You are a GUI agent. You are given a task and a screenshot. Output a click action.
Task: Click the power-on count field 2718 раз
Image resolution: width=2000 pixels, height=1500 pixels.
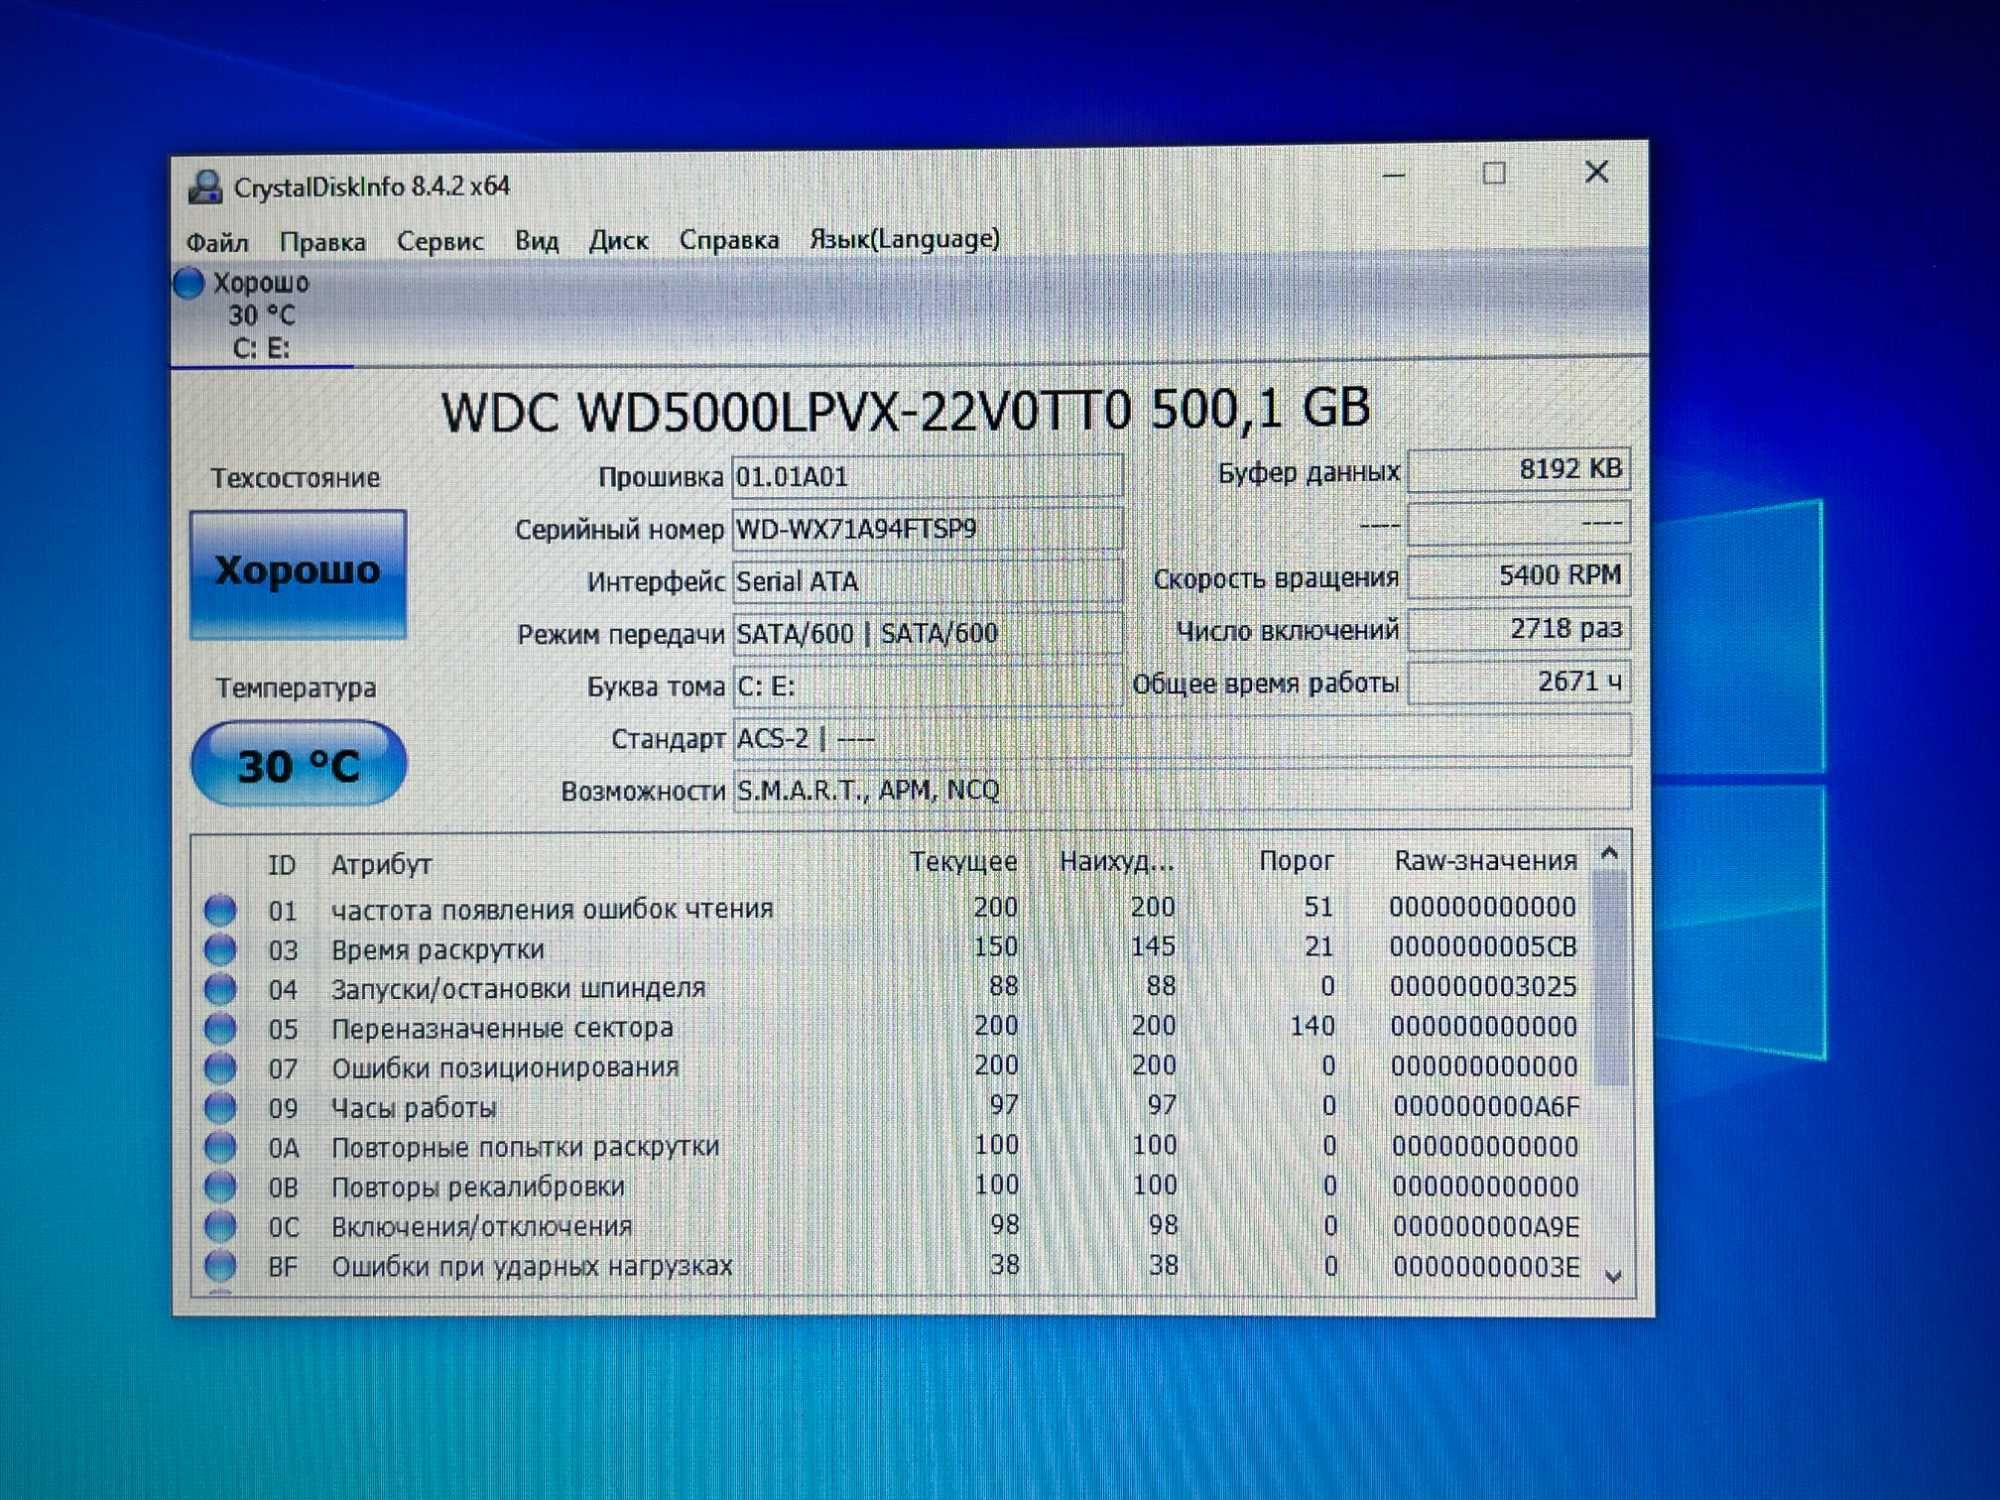[1519, 629]
